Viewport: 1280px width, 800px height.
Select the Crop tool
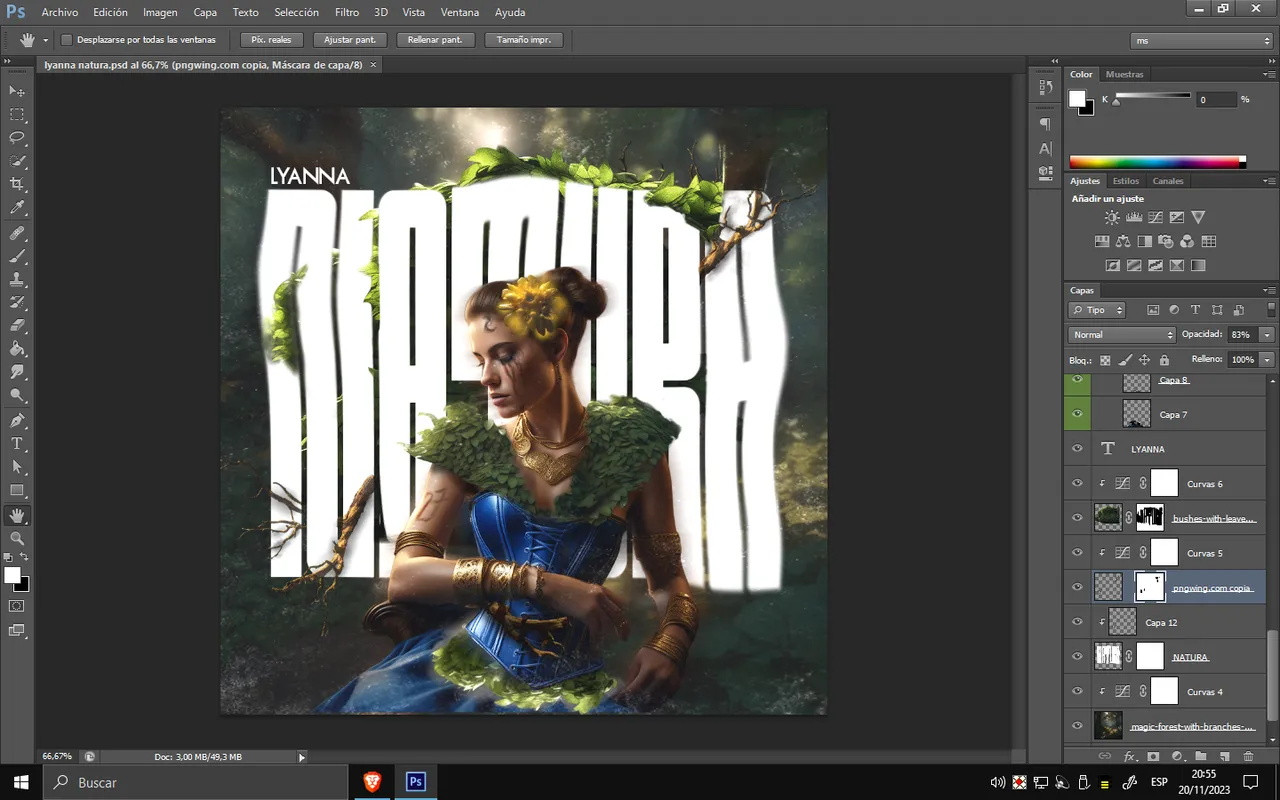click(17, 185)
